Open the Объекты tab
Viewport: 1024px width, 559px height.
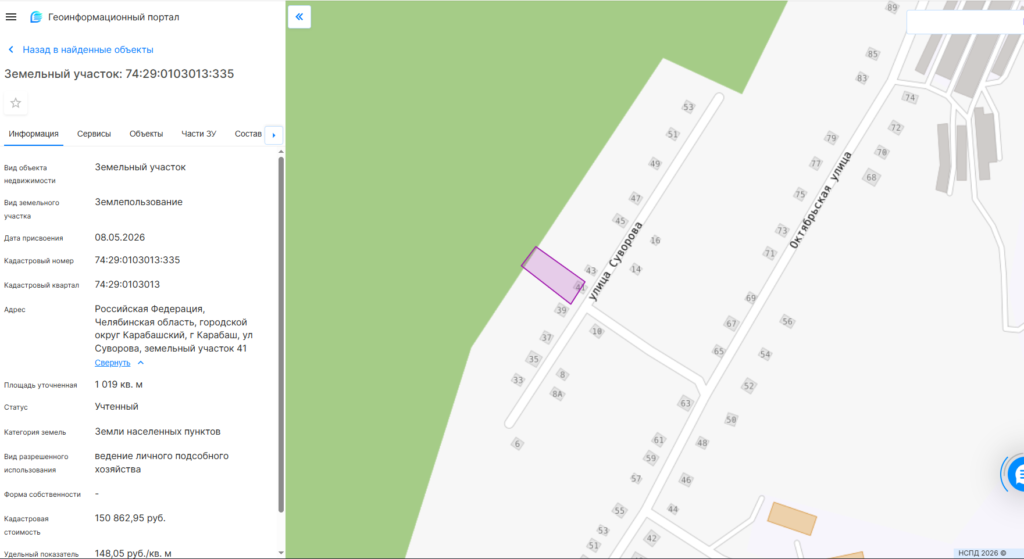pos(146,134)
